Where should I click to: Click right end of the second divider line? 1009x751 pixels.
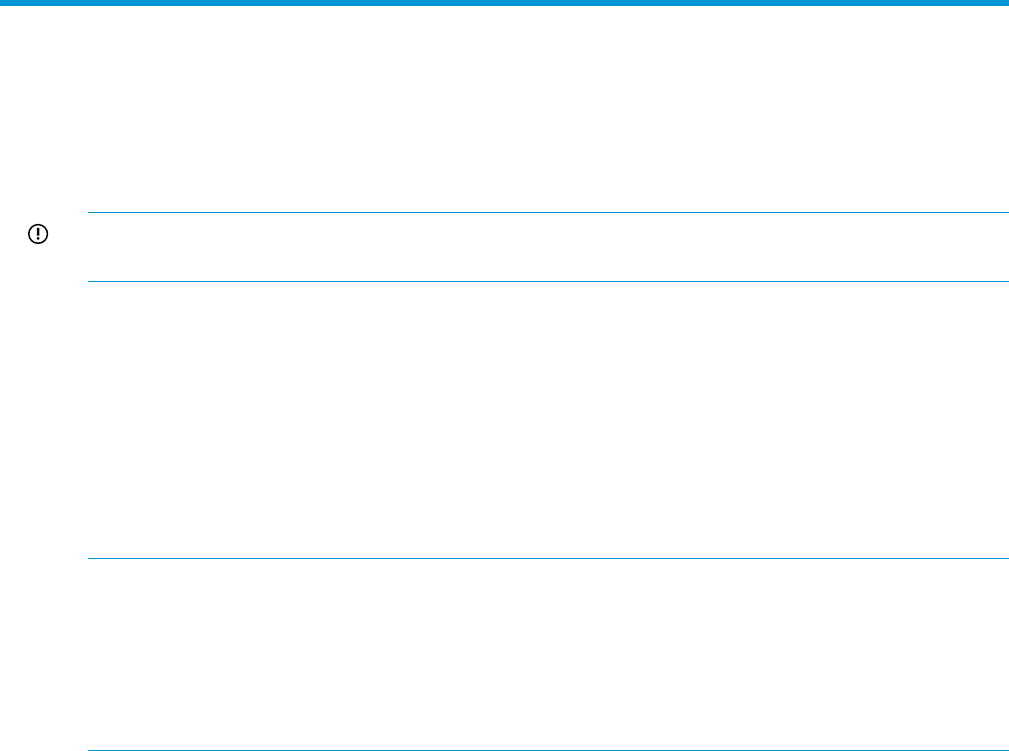click(1005, 281)
